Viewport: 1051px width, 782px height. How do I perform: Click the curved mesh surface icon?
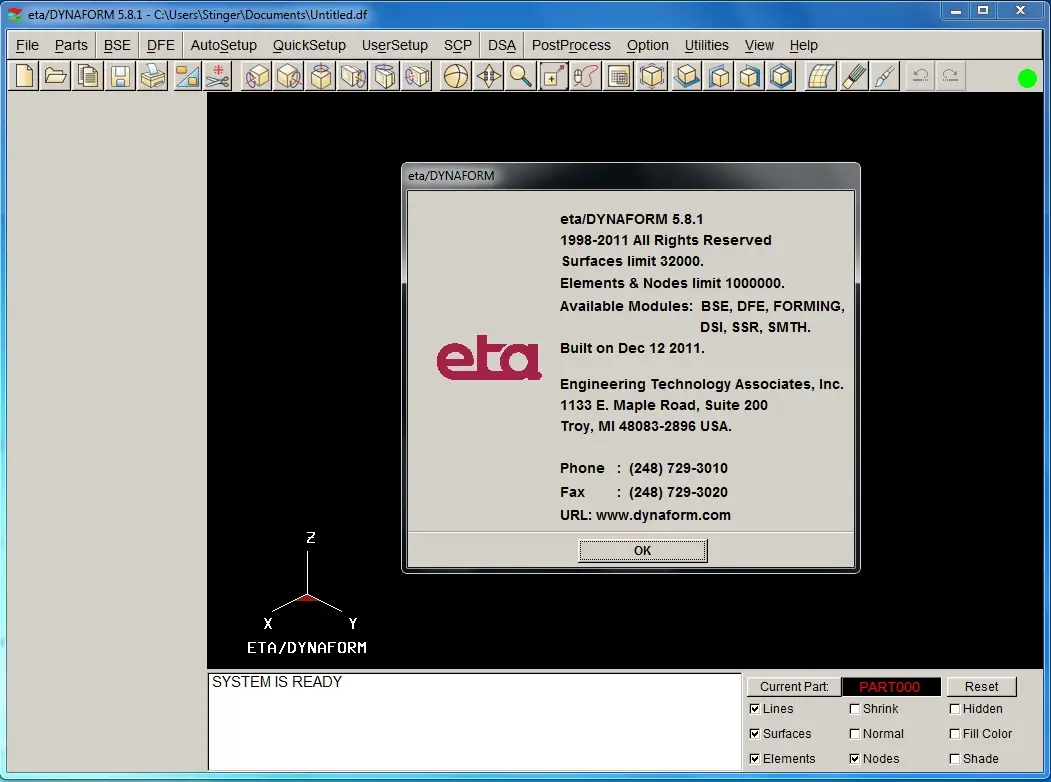click(820, 76)
